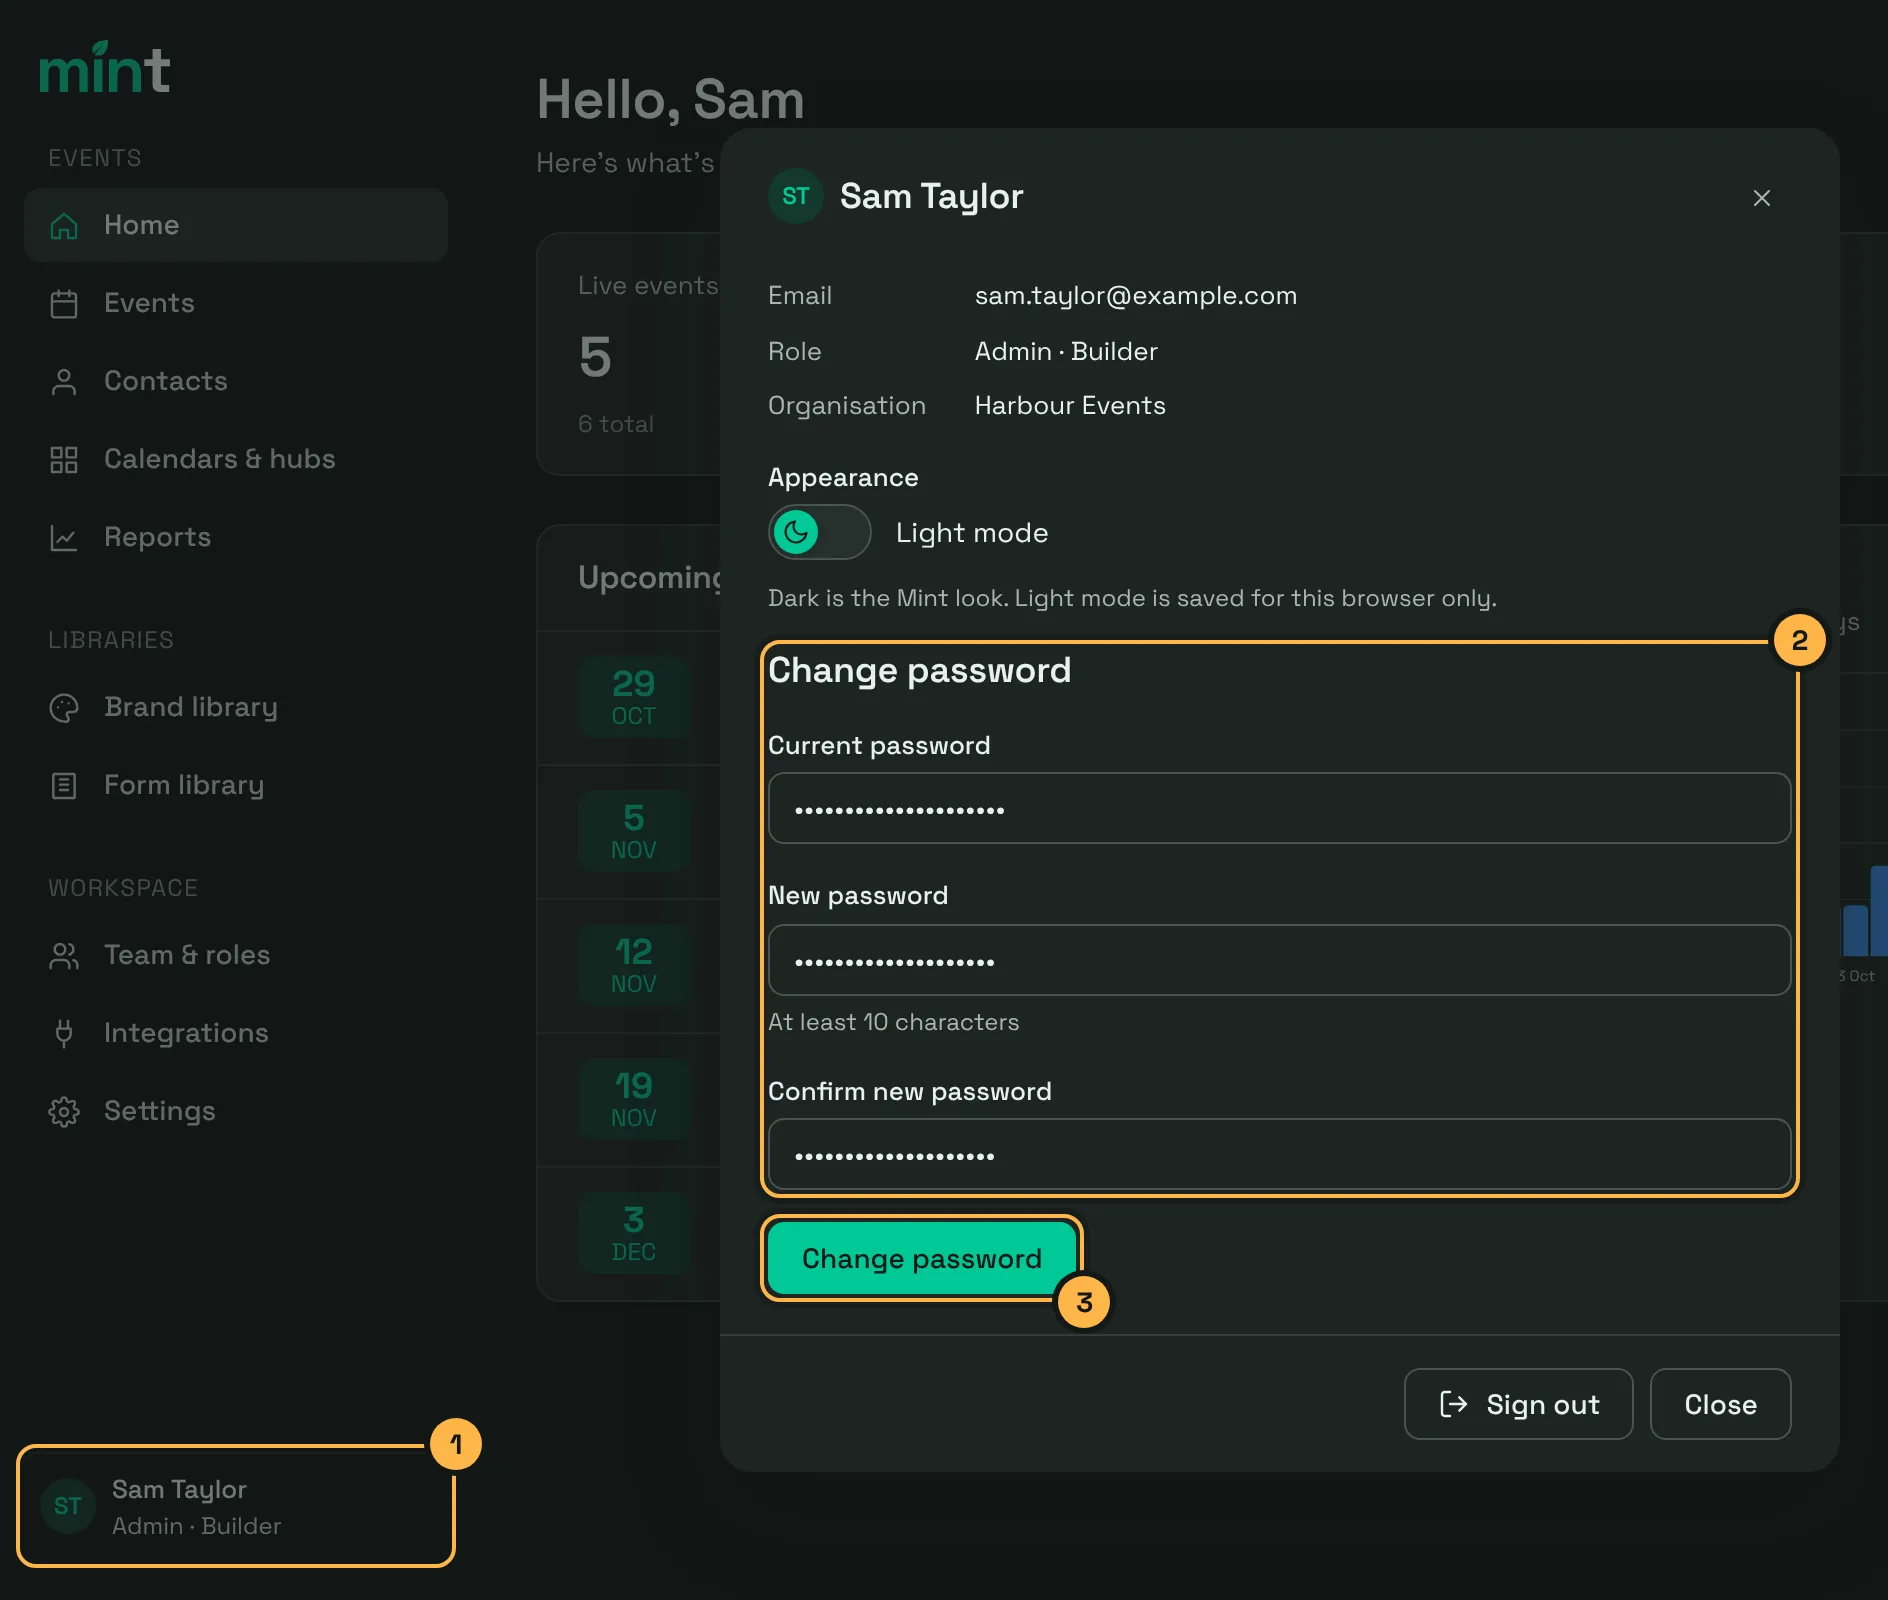Click the green Change password button
The image size is (1888, 1600).
pos(922,1258)
